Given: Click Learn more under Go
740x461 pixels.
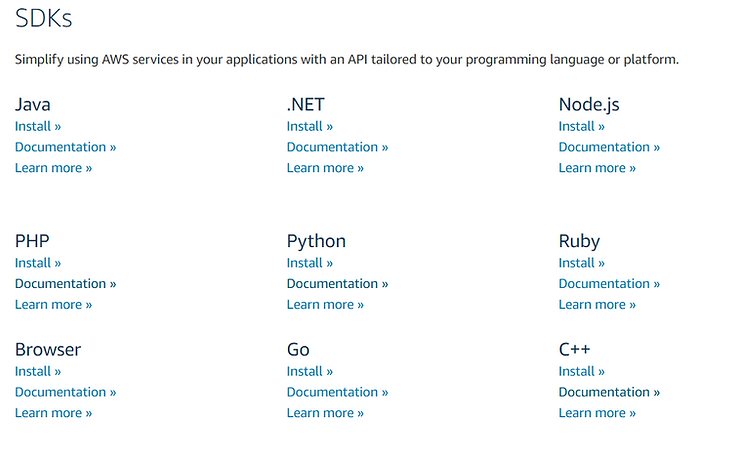Looking at the screenshot, I should pos(325,413).
